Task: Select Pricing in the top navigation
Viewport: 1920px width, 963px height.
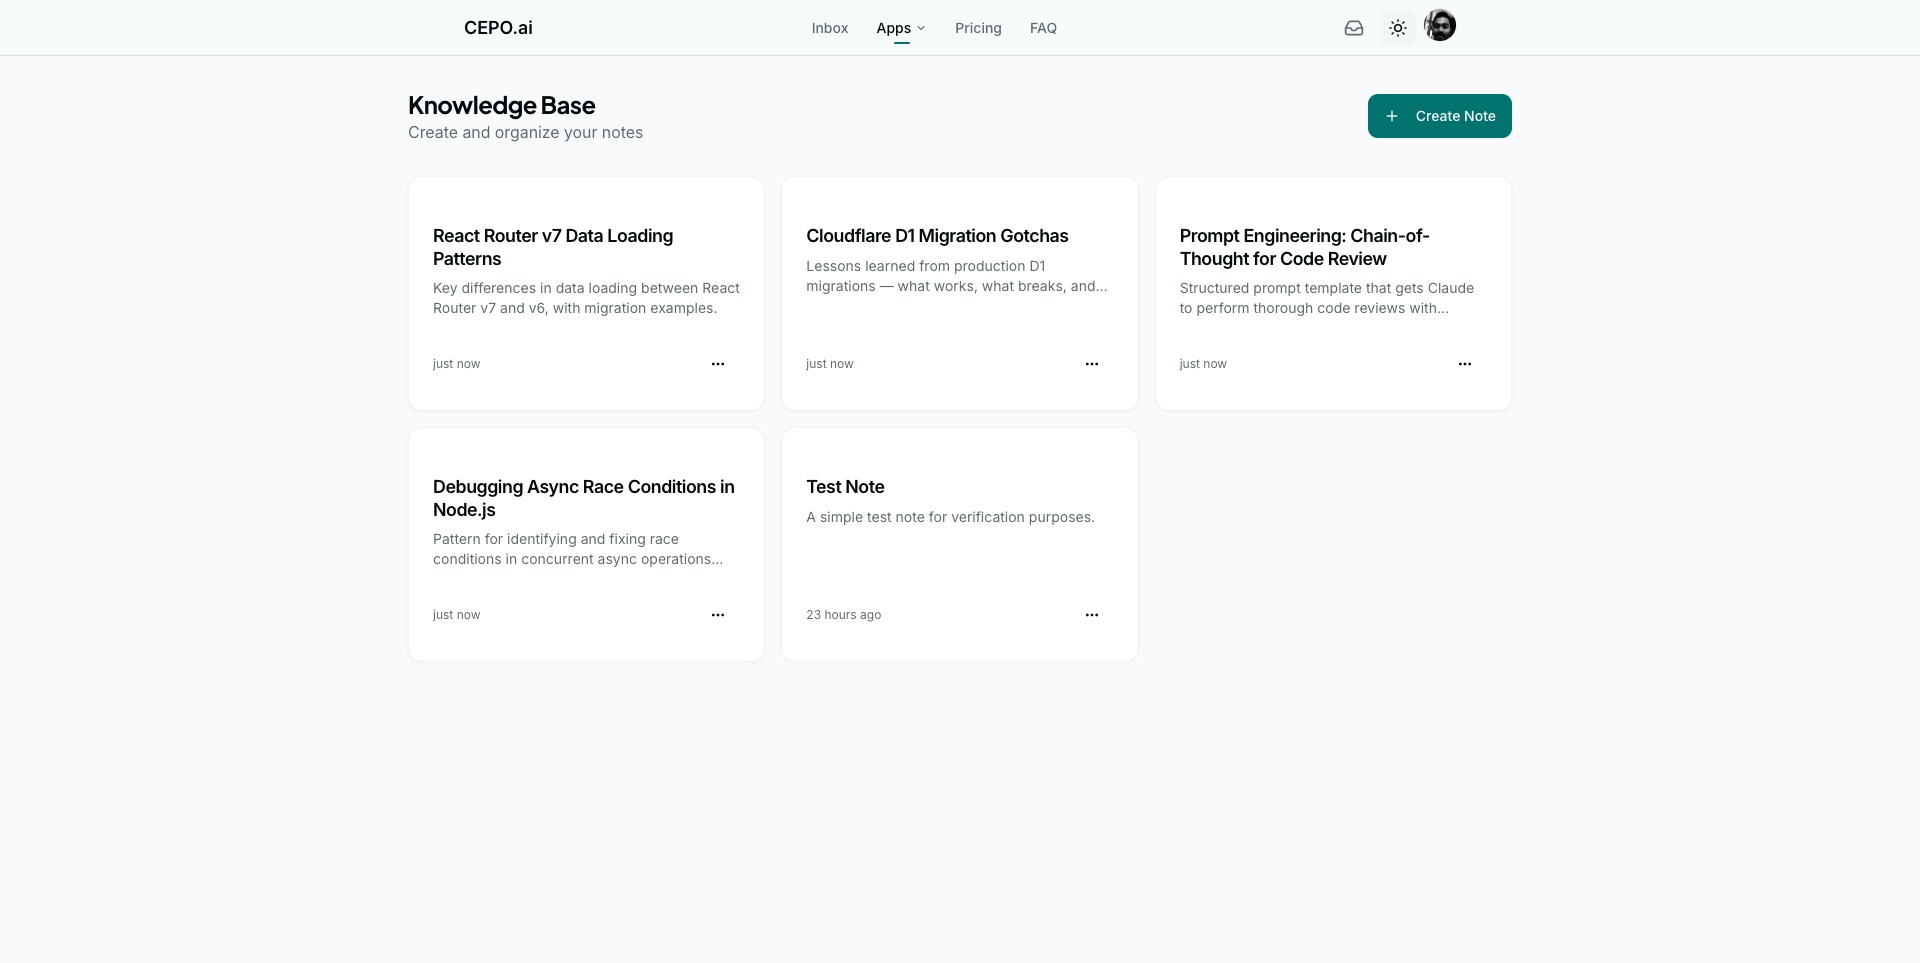Action: (x=977, y=28)
